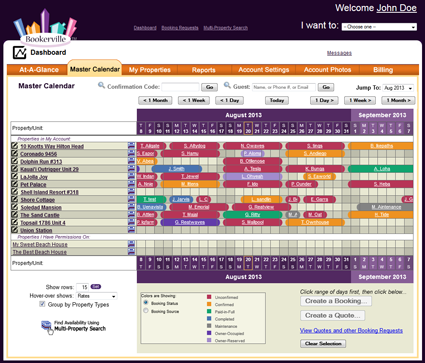Open the Billing tab
Viewport: 425px width, 363px height.
click(x=383, y=70)
